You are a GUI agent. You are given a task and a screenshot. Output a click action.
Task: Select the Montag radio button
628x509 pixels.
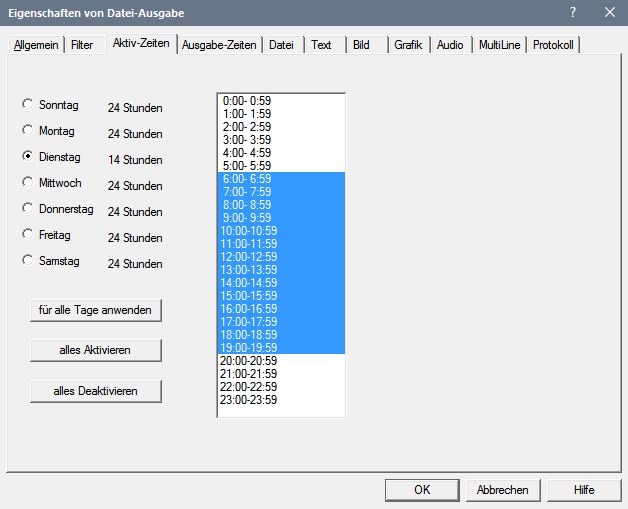click(x=28, y=130)
